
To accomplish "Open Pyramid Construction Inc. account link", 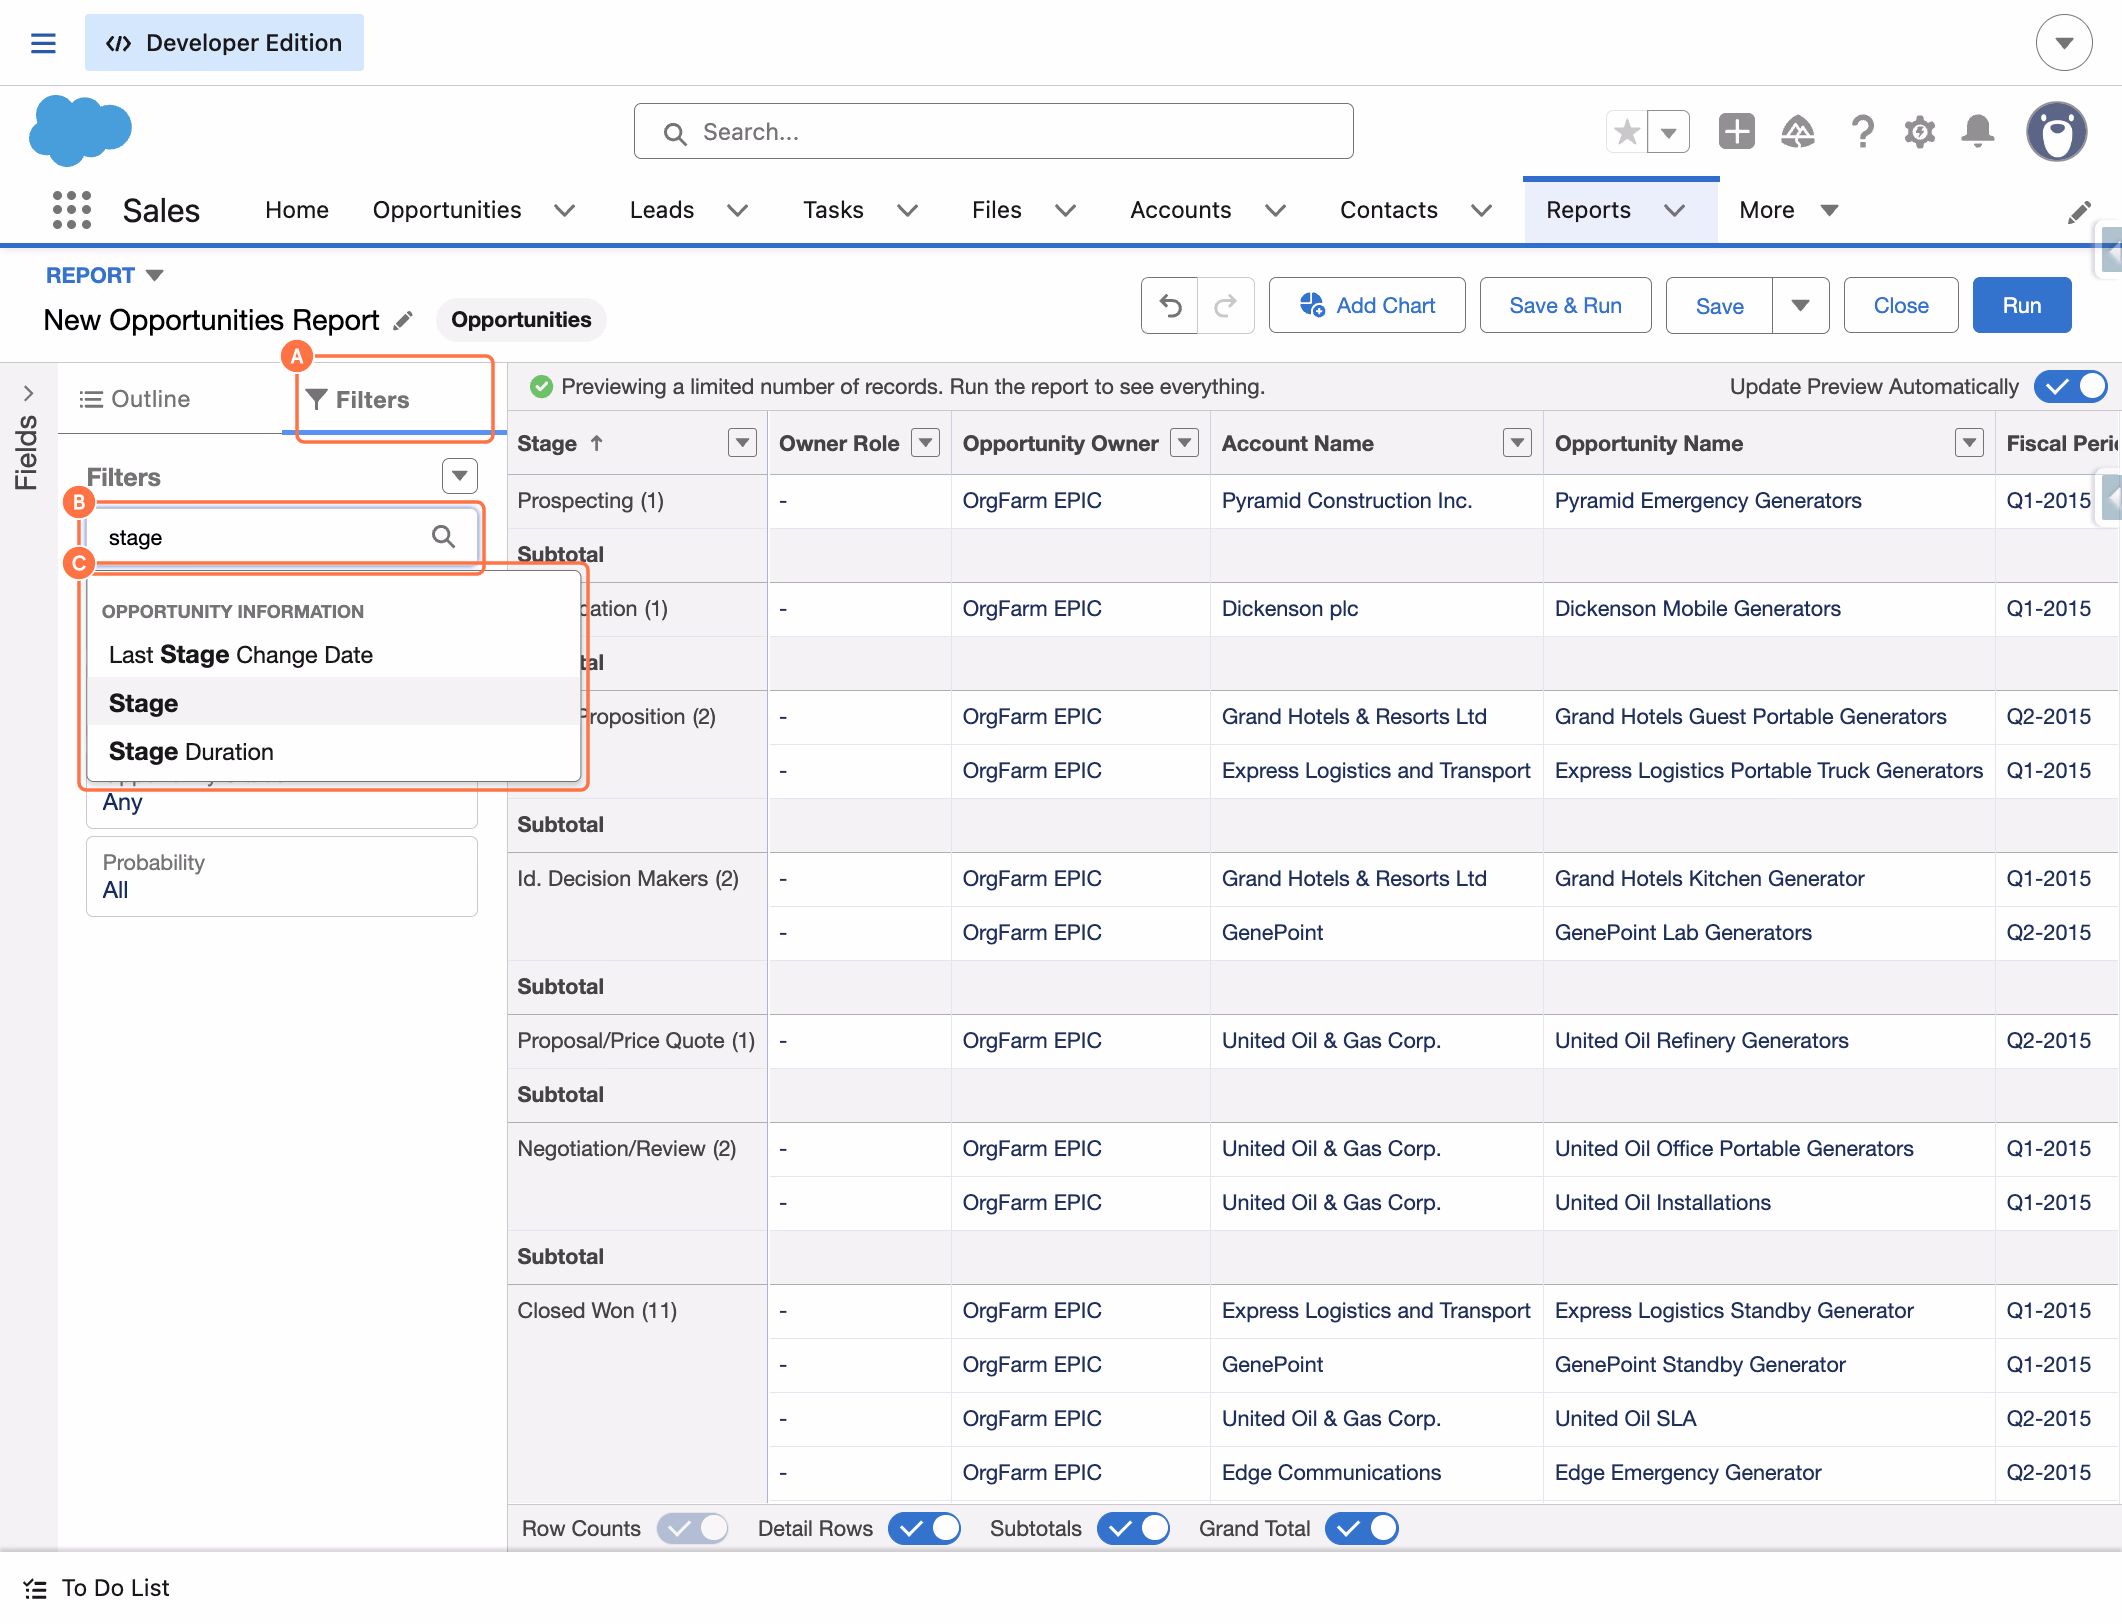I will 1347,500.
